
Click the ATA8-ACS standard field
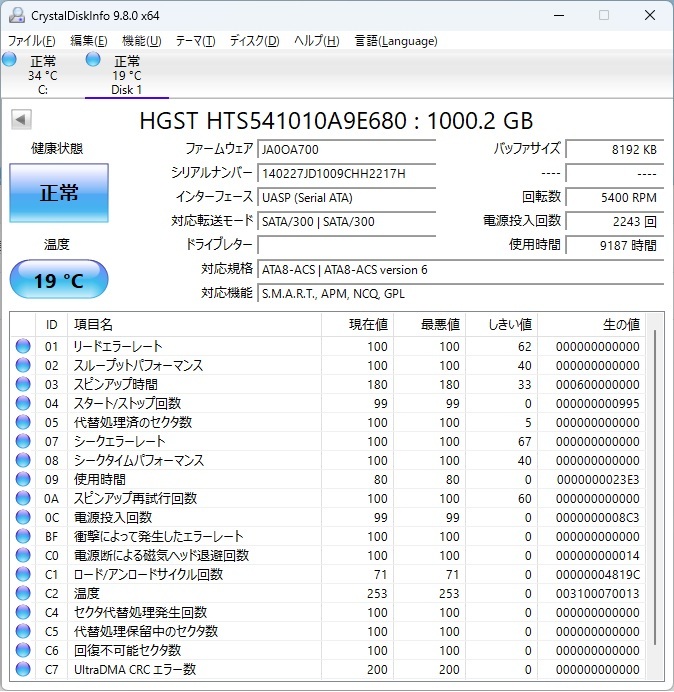pos(461,269)
